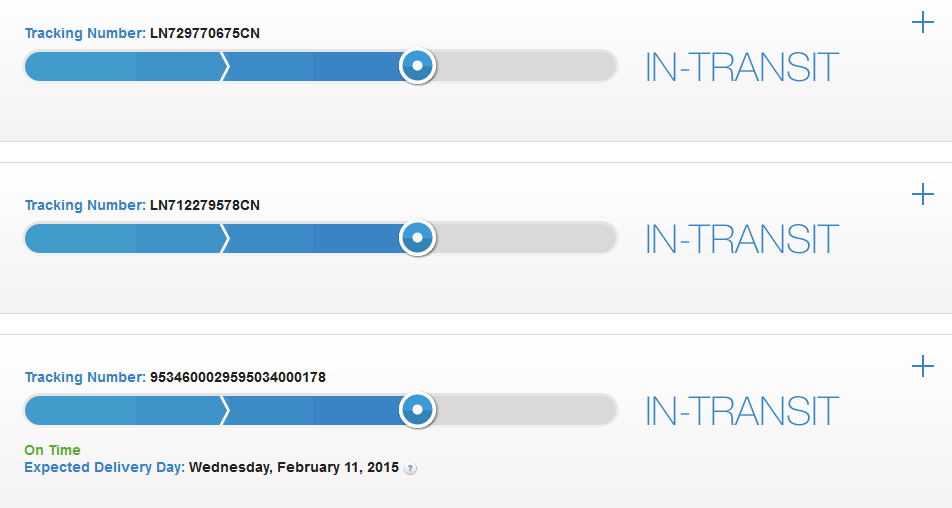This screenshot has width=952, height=508.
Task: Select tracking number LN729770675CN text
Action: pos(205,34)
